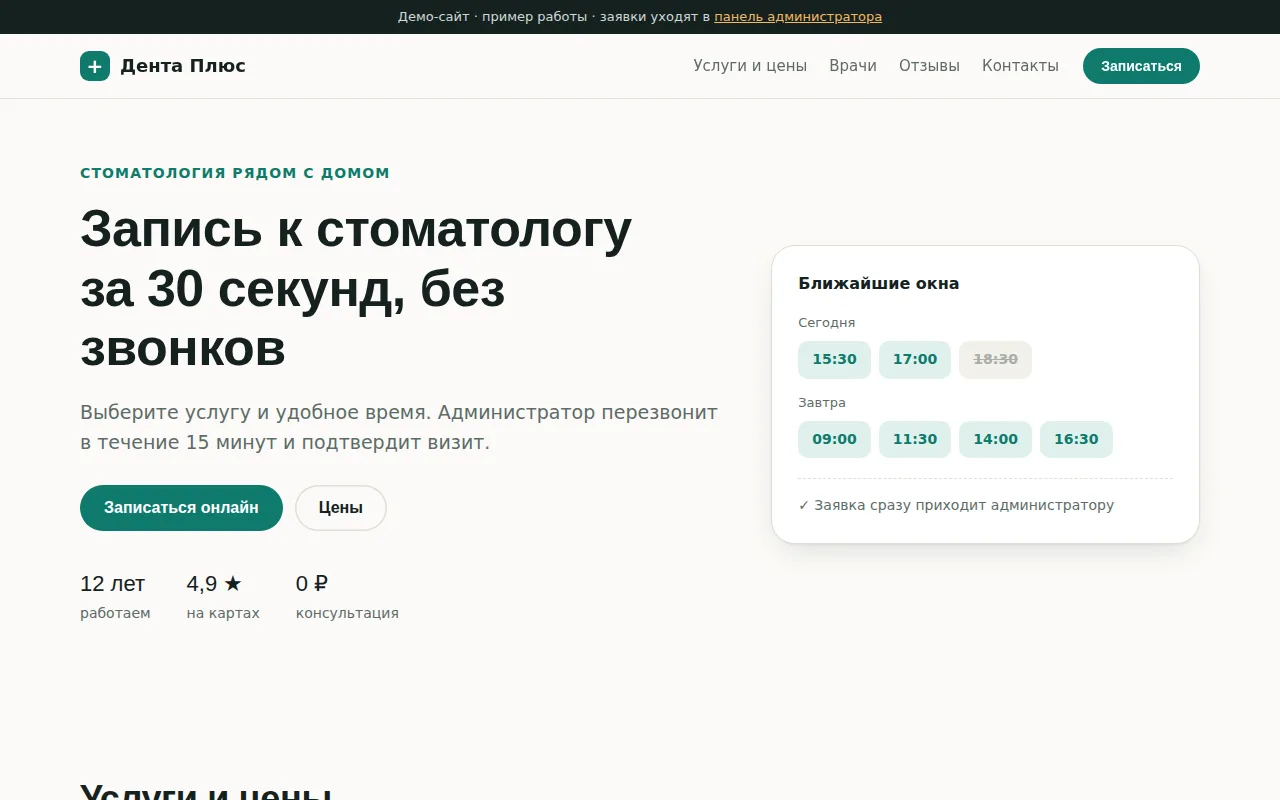Choose tomorrow's 14:00 time slot
The width and height of the screenshot is (1280, 800).
click(x=995, y=440)
